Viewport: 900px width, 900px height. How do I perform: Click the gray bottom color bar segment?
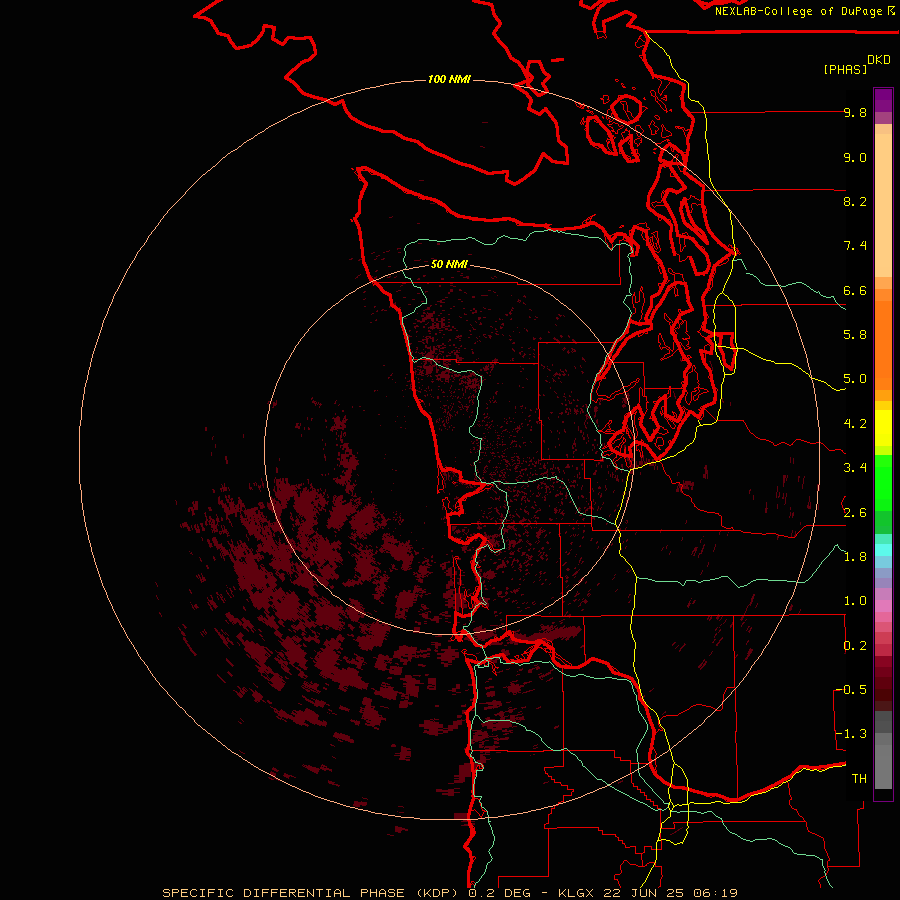point(883,766)
